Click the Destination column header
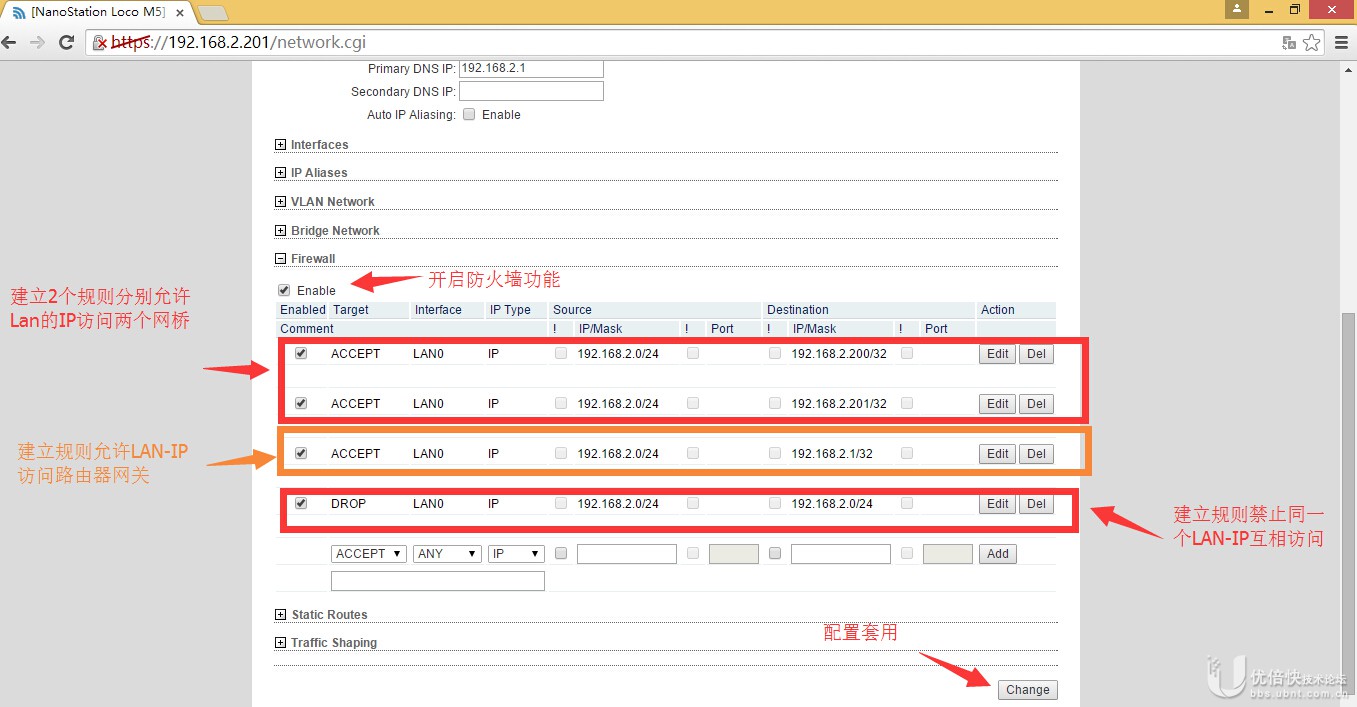This screenshot has width=1357, height=707. [x=798, y=310]
